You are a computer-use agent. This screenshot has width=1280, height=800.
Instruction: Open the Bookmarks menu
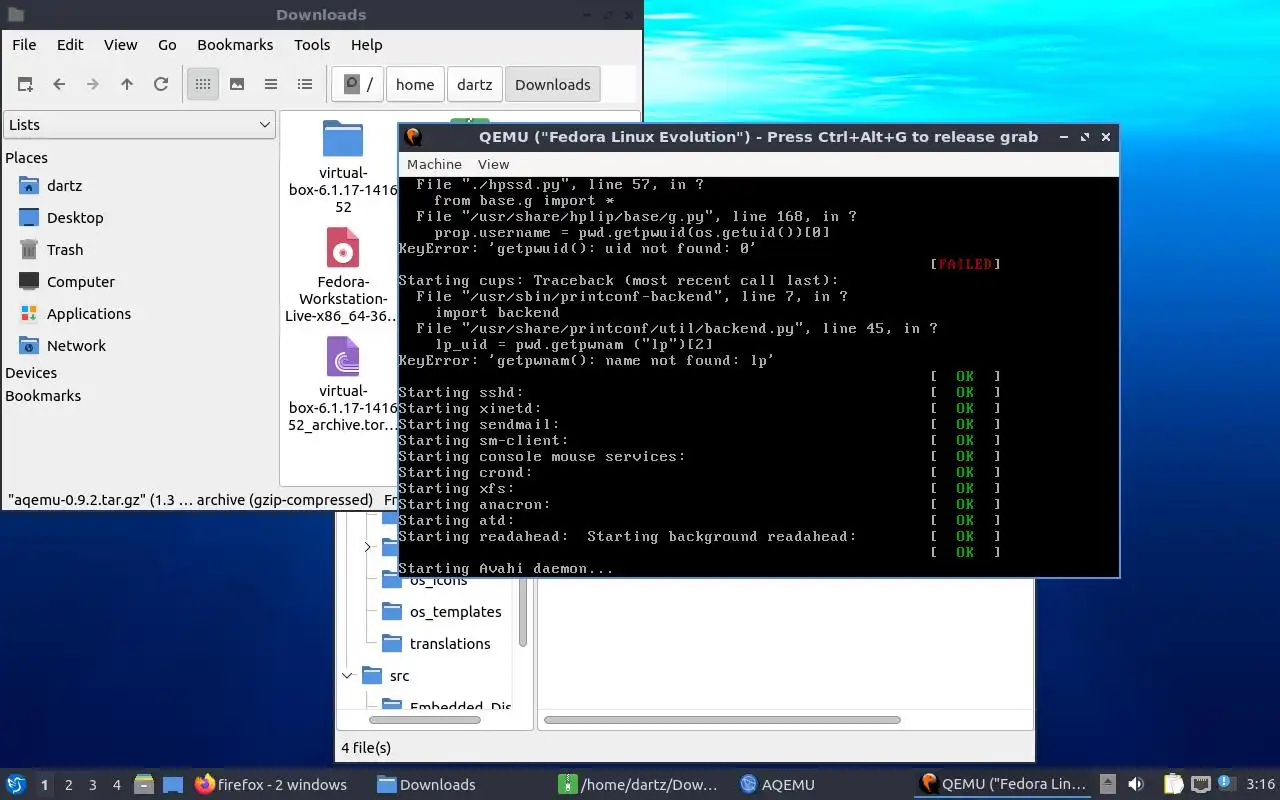click(x=235, y=45)
